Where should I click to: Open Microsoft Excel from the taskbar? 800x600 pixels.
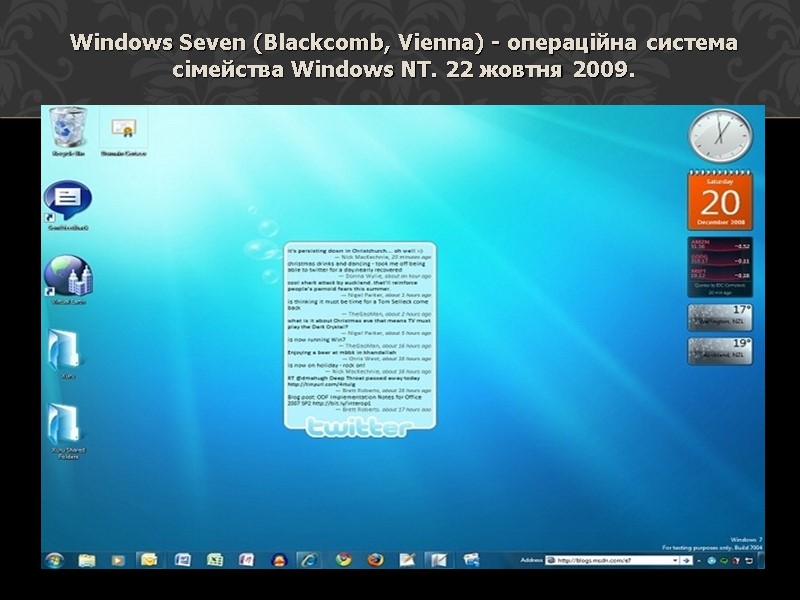[216, 559]
